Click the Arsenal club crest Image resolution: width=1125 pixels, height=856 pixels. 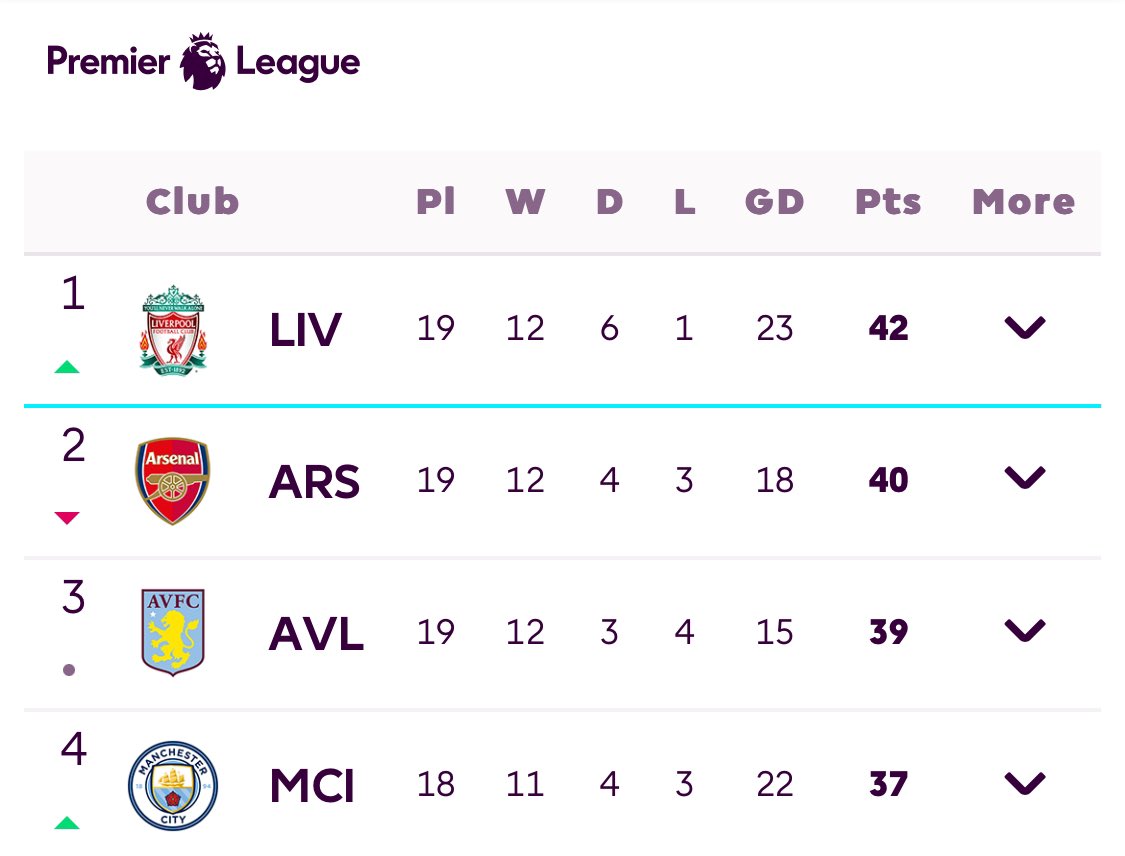[172, 481]
